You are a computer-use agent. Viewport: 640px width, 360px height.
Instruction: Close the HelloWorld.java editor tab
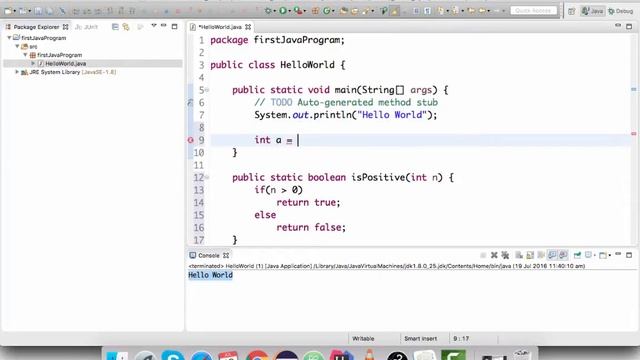(x=248, y=27)
